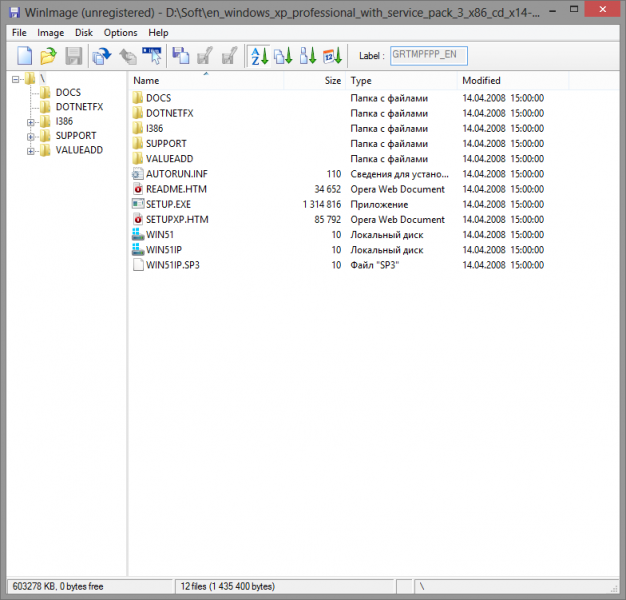The height and width of the screenshot is (600, 626).
Task: Select DOCS in the folder tree
Action: tap(68, 93)
